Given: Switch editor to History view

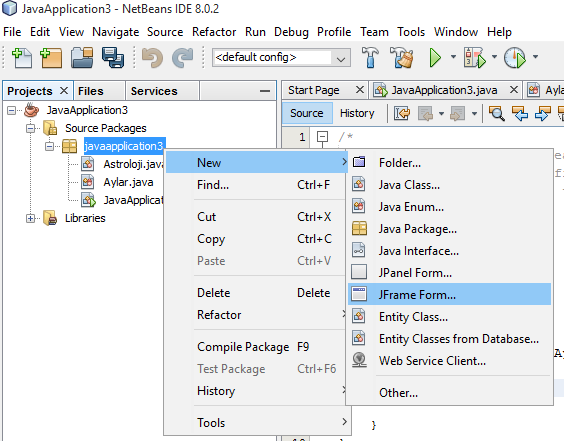Looking at the screenshot, I should pos(357,113).
